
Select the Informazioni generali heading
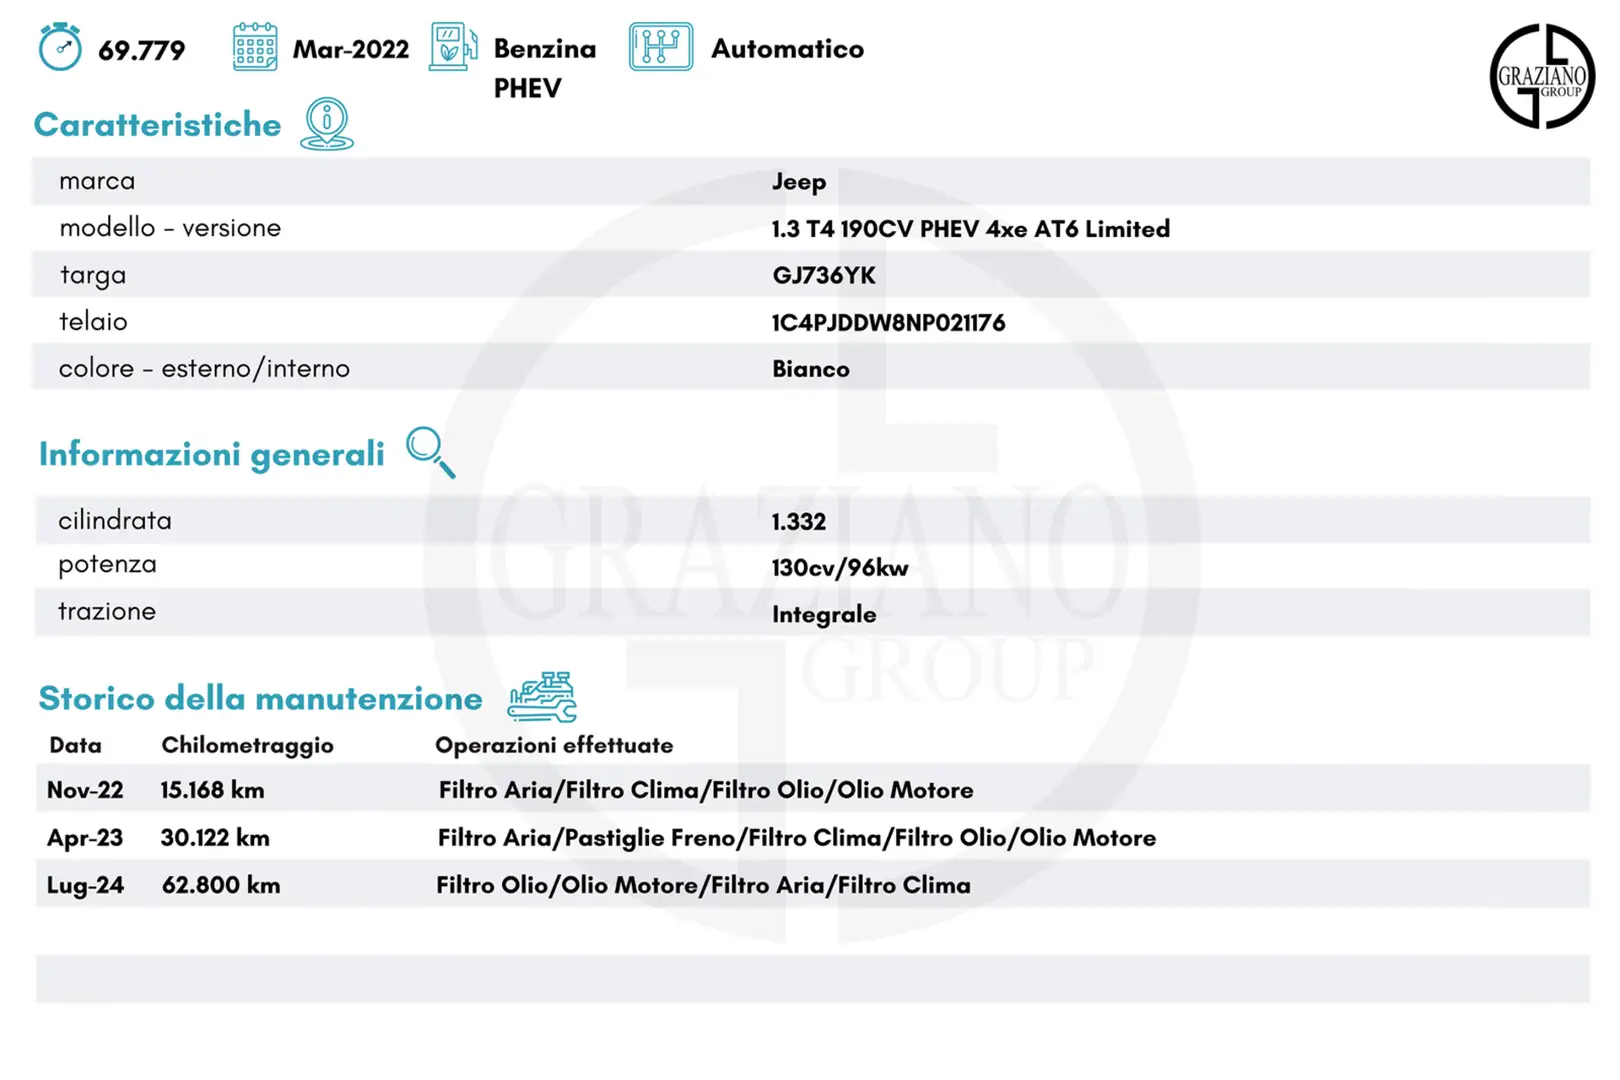(211, 454)
